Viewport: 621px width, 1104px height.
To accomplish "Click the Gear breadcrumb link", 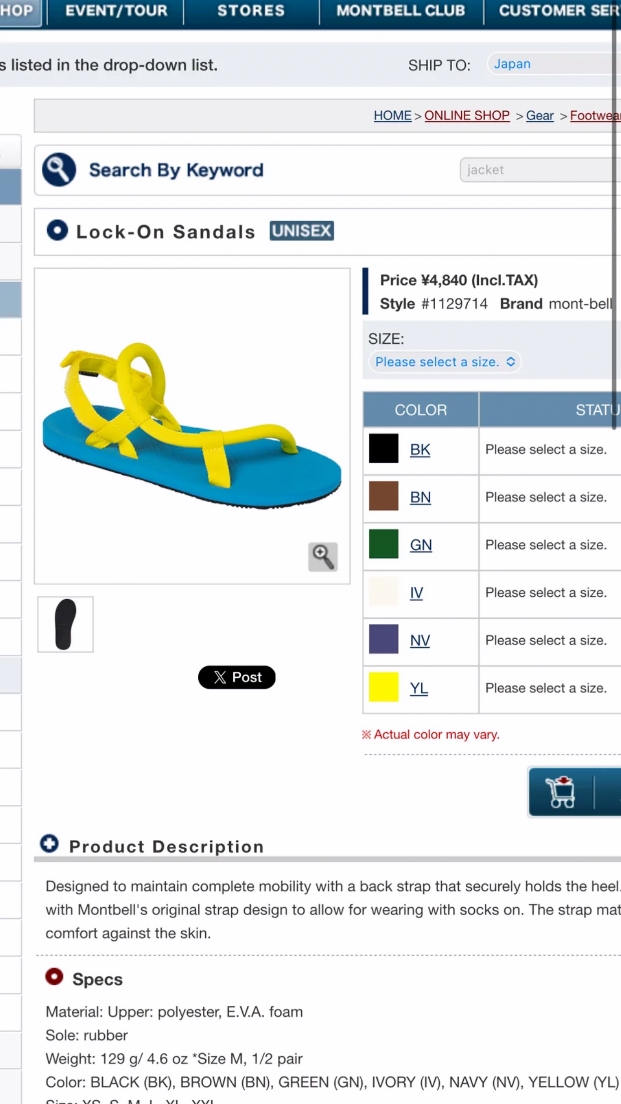I will pos(540,116).
